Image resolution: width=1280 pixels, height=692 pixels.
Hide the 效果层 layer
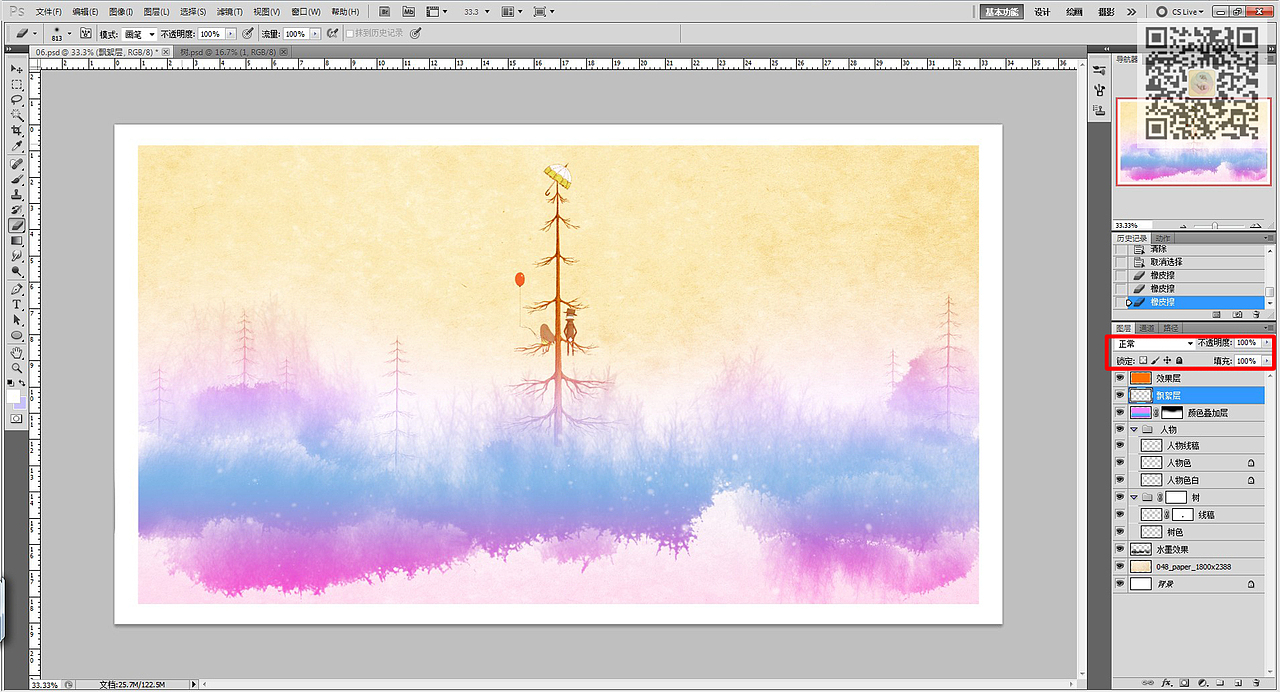coord(1120,378)
